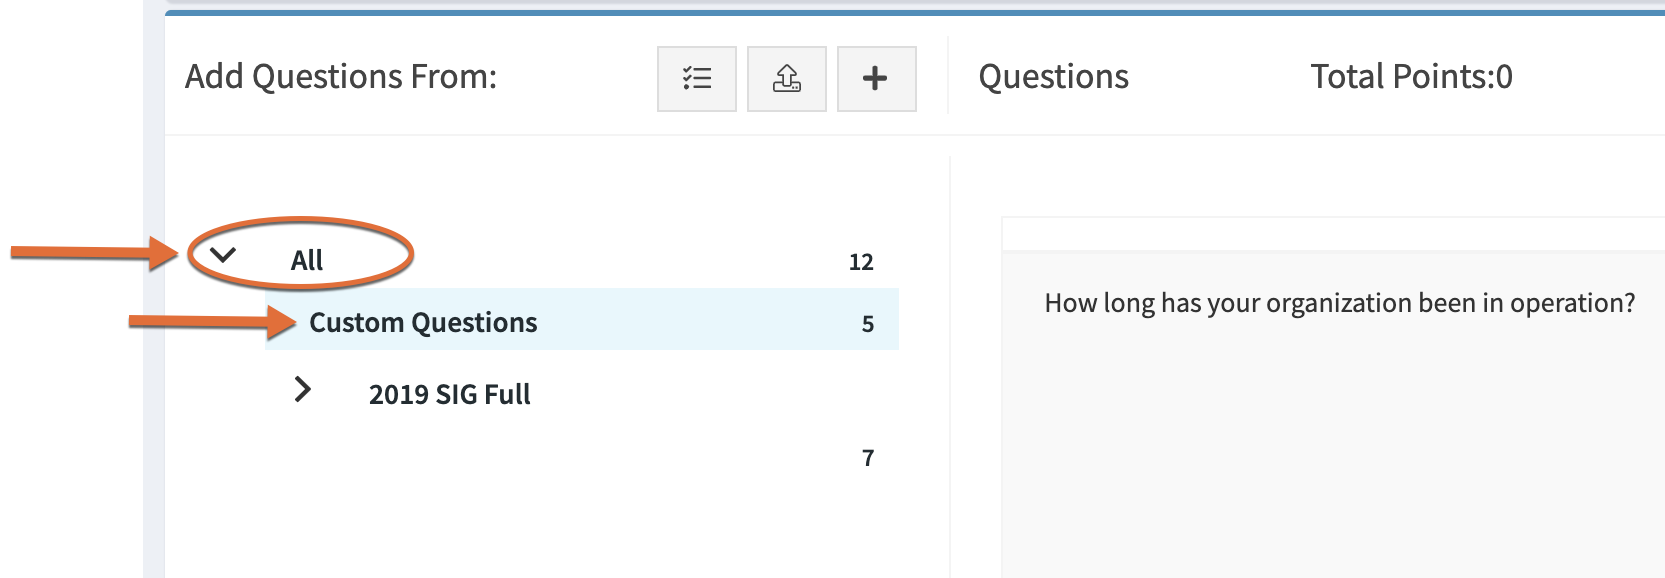Expand the 2019 SIG Full chevron
This screenshot has width=1665, height=578.
coord(302,389)
